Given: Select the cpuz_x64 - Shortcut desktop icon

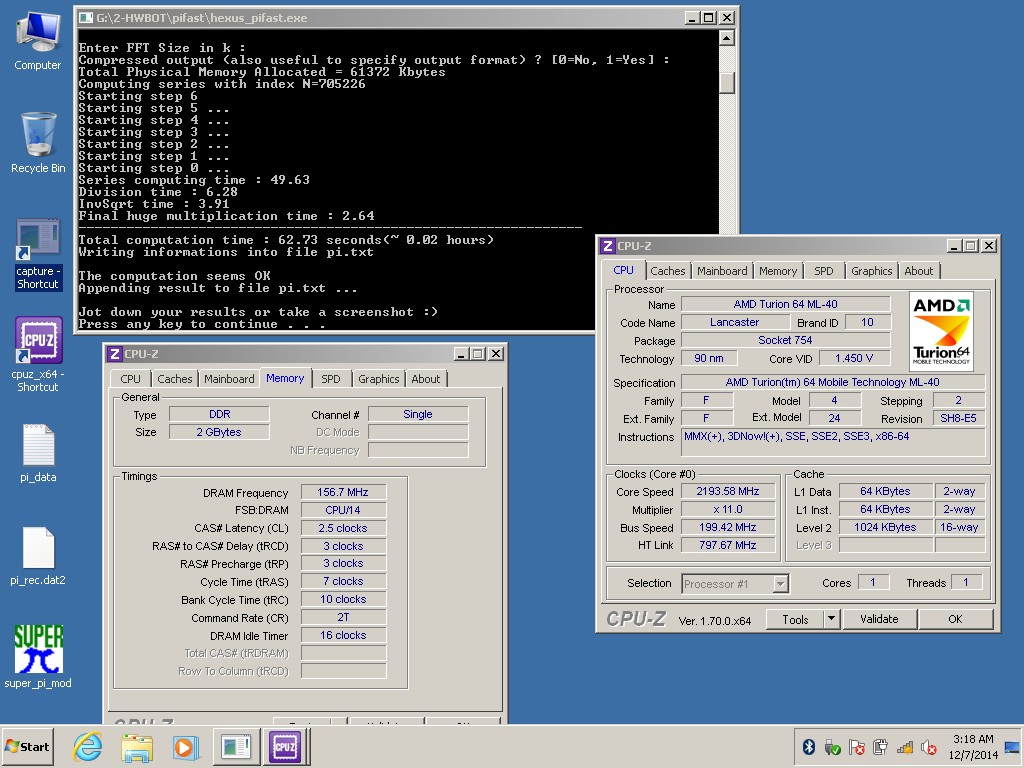Looking at the screenshot, I should coord(38,355).
